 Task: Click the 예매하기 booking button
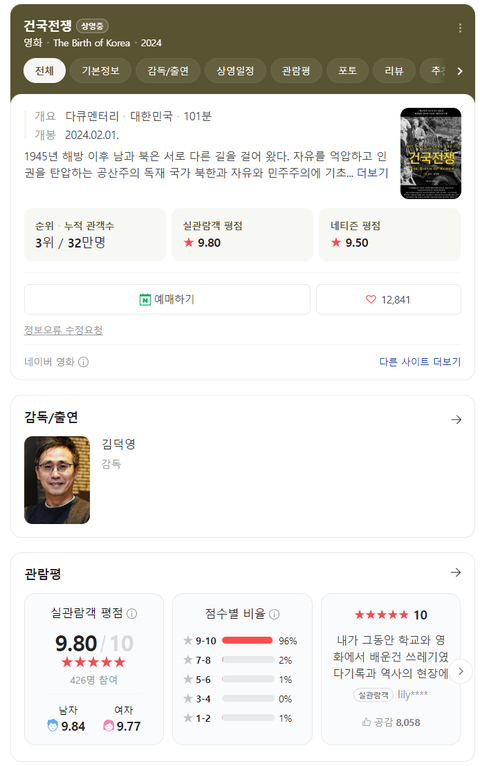(167, 299)
